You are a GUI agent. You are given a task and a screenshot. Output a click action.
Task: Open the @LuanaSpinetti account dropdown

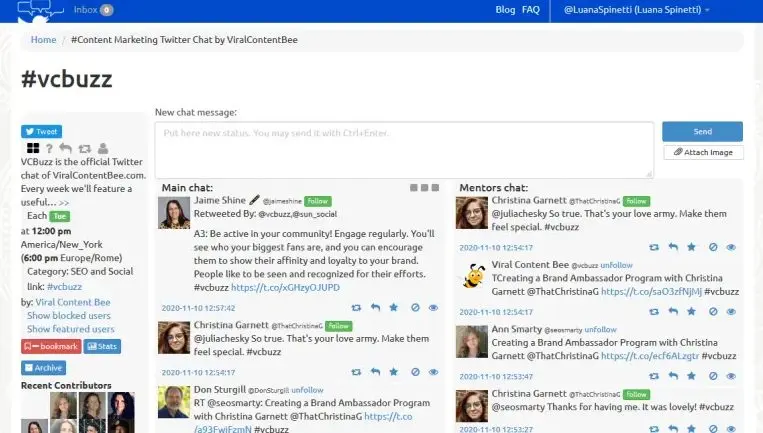click(637, 10)
